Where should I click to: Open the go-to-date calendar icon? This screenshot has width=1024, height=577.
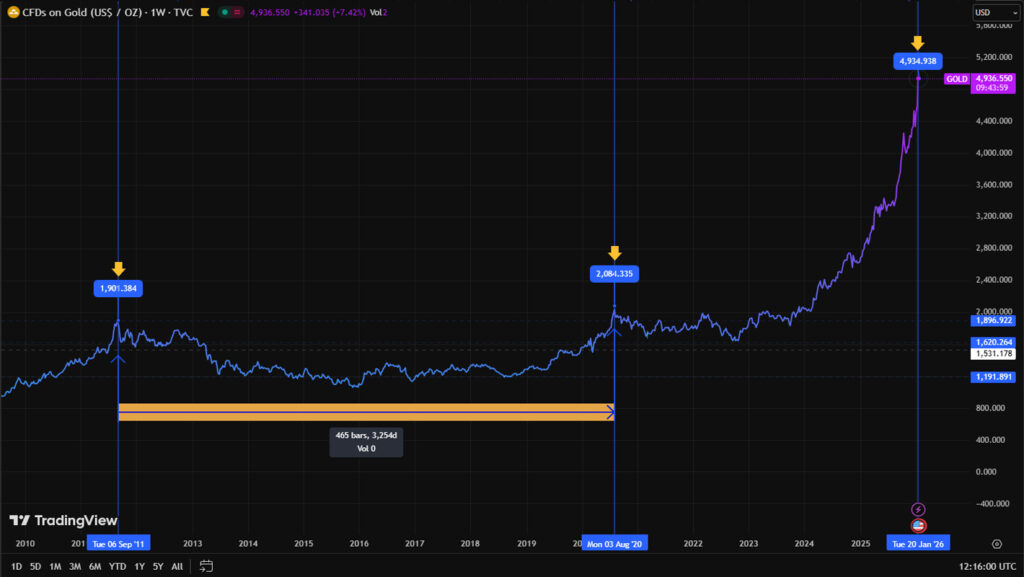[x=206, y=566]
